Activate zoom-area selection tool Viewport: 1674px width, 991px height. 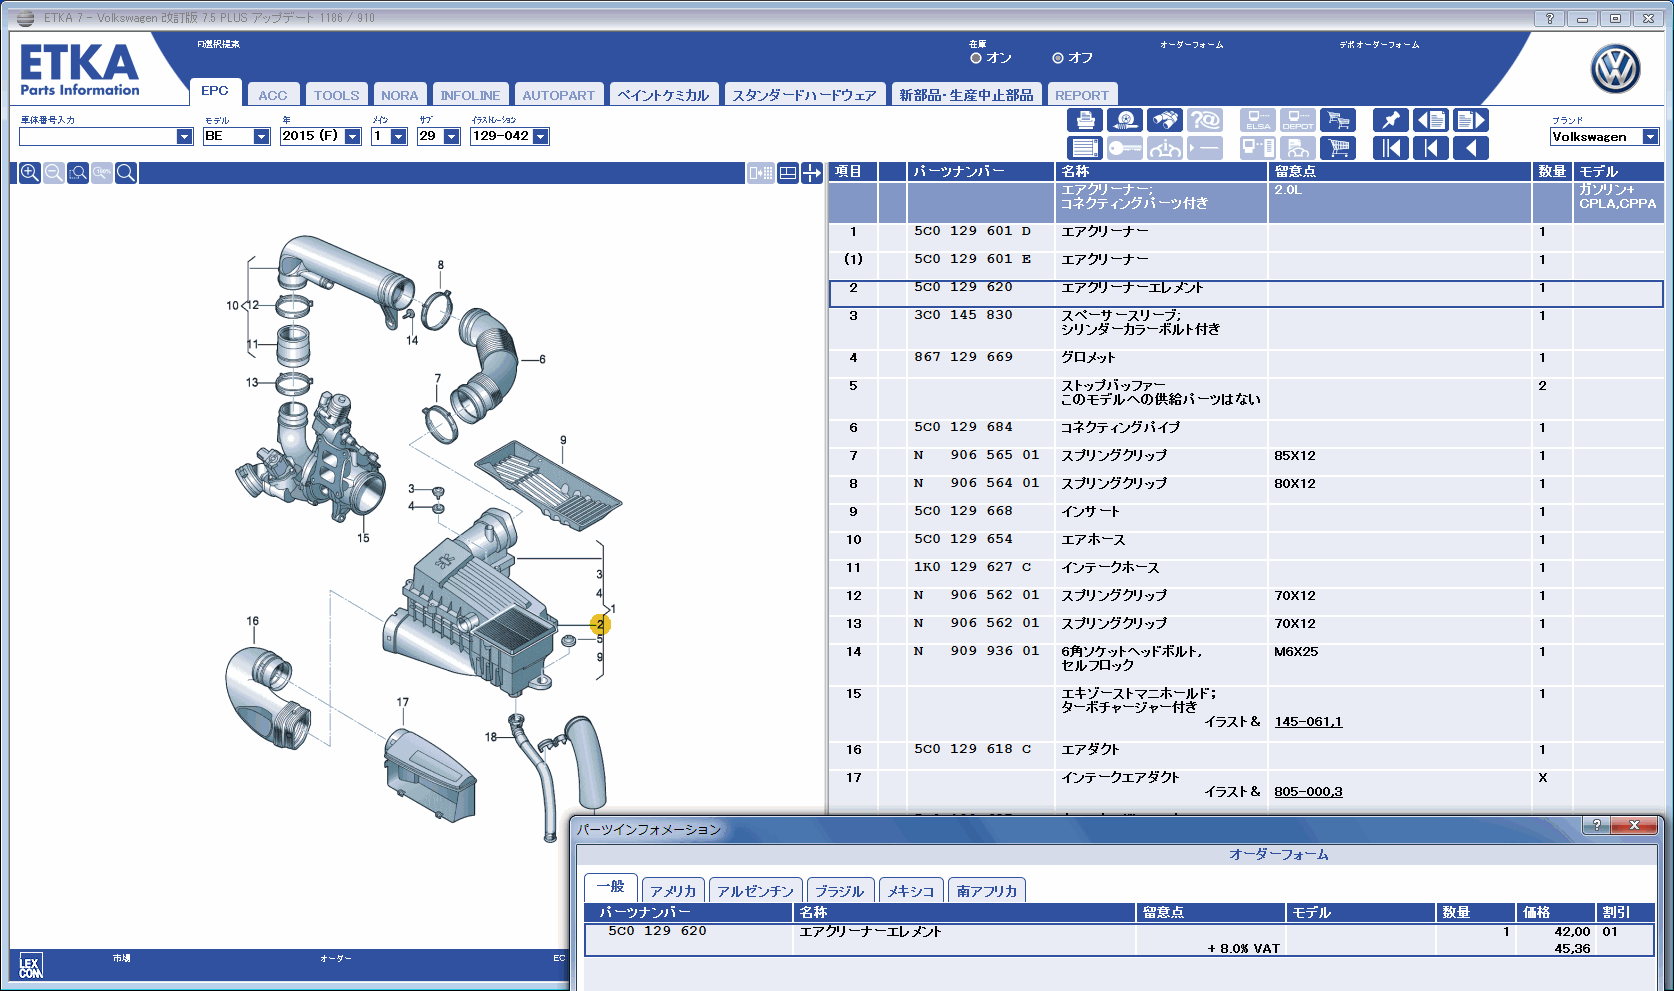78,173
